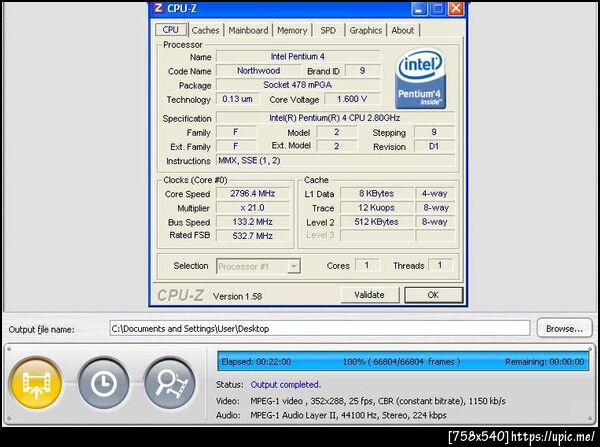Click the core speed value '2796.4 MHz'
This screenshot has height=447, width=600.
point(253,194)
